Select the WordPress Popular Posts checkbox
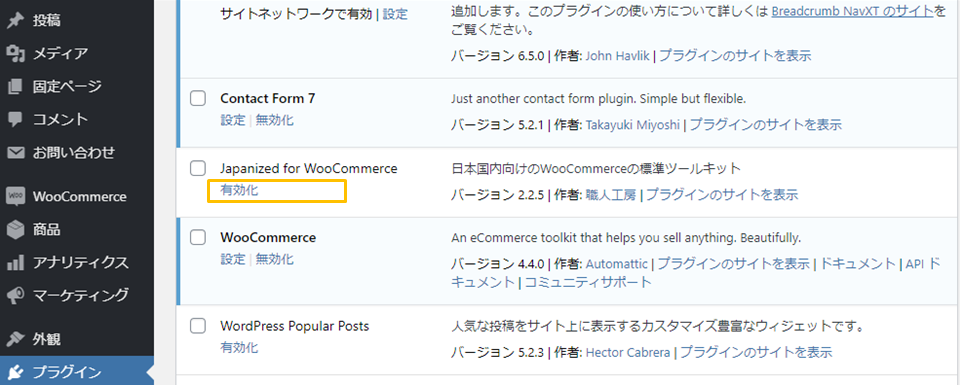The image size is (960, 386). point(198,326)
